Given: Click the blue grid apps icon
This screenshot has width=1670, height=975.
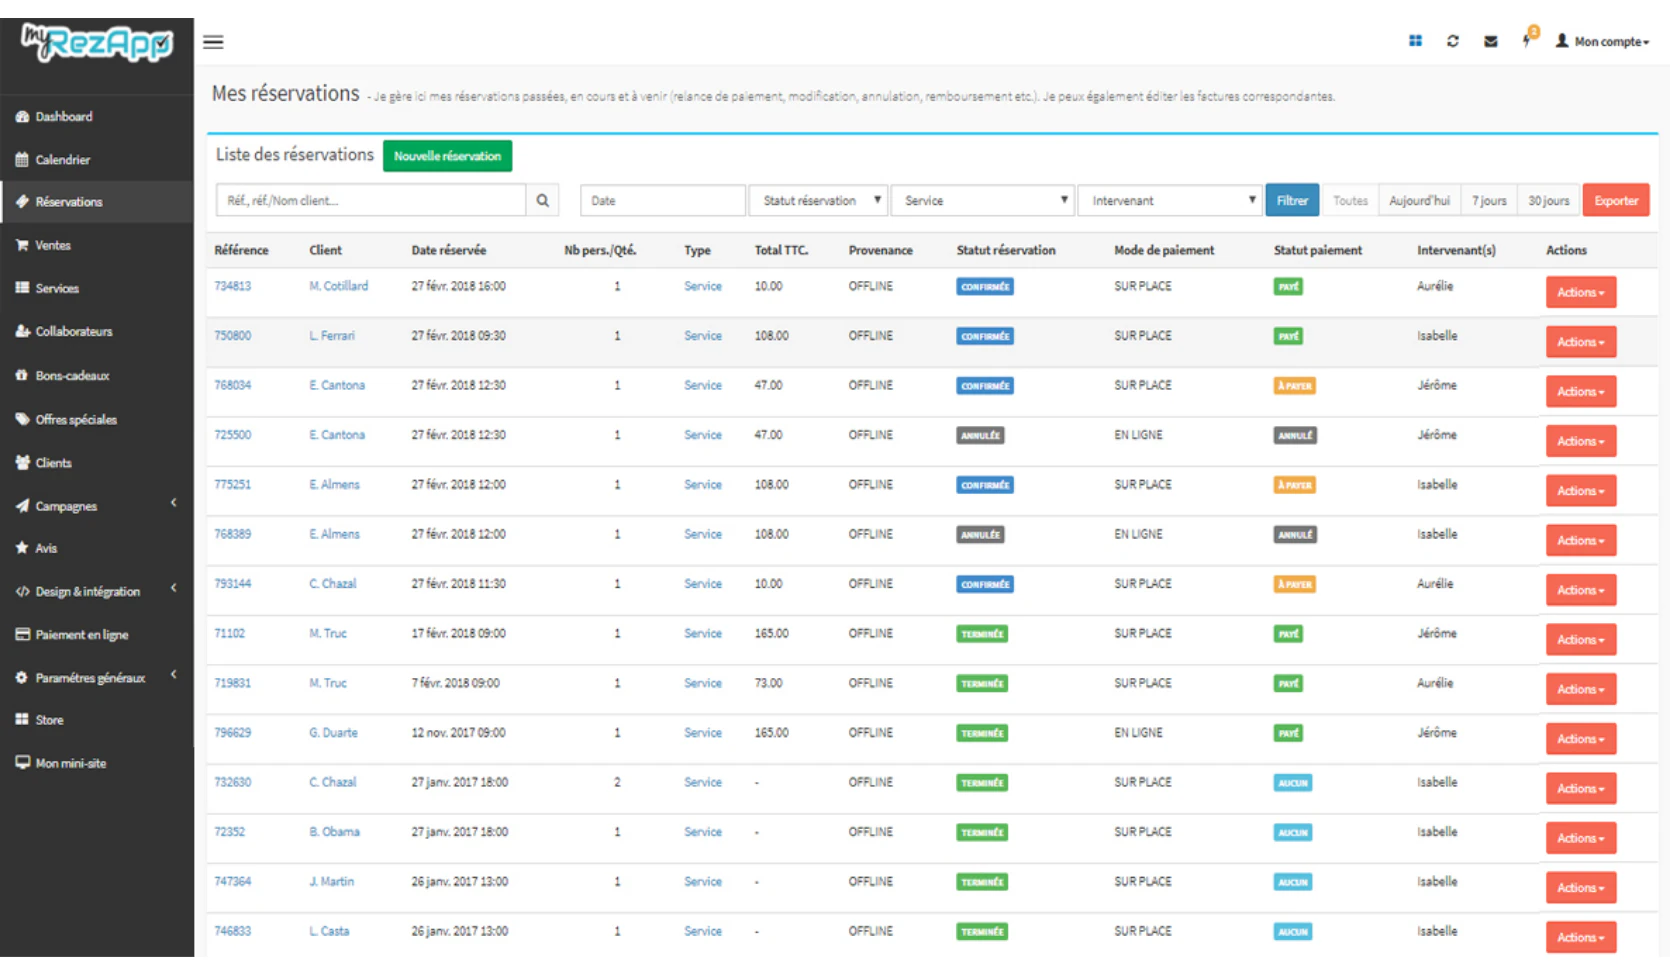Looking at the screenshot, I should pyautogui.click(x=1415, y=41).
